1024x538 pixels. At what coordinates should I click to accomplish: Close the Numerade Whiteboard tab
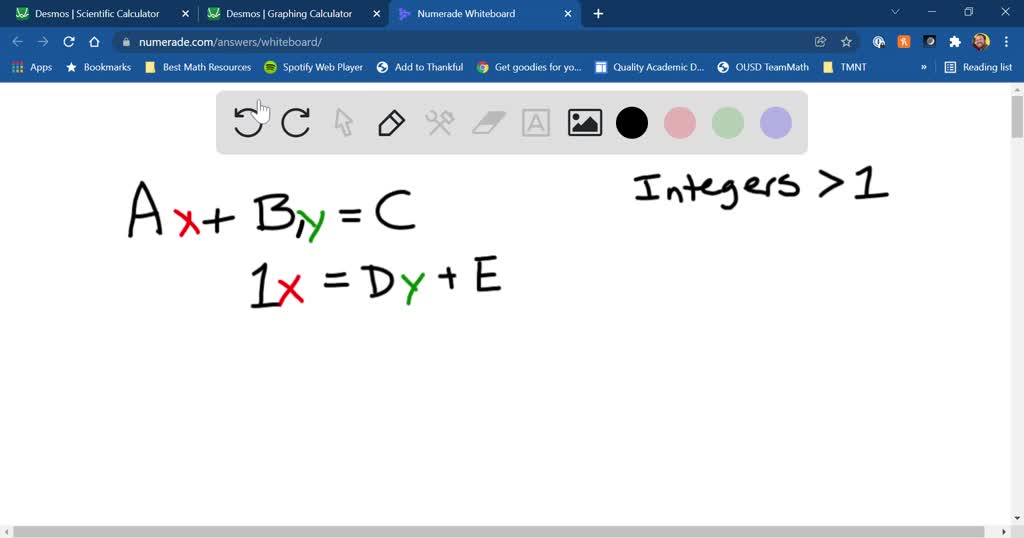tap(568, 14)
